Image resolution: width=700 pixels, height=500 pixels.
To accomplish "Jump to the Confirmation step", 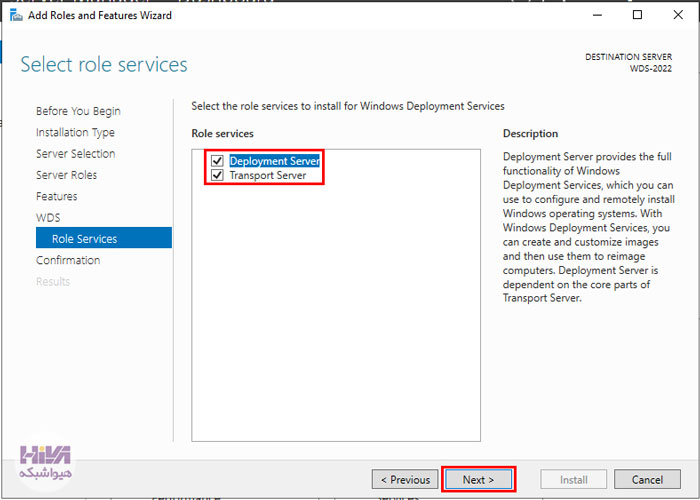I will pos(68,260).
